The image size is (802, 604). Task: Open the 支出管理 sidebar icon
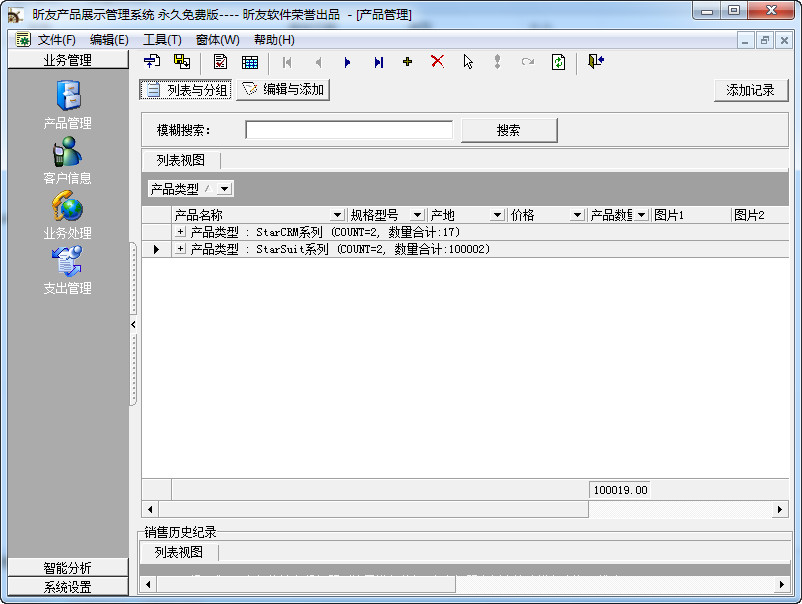point(68,261)
